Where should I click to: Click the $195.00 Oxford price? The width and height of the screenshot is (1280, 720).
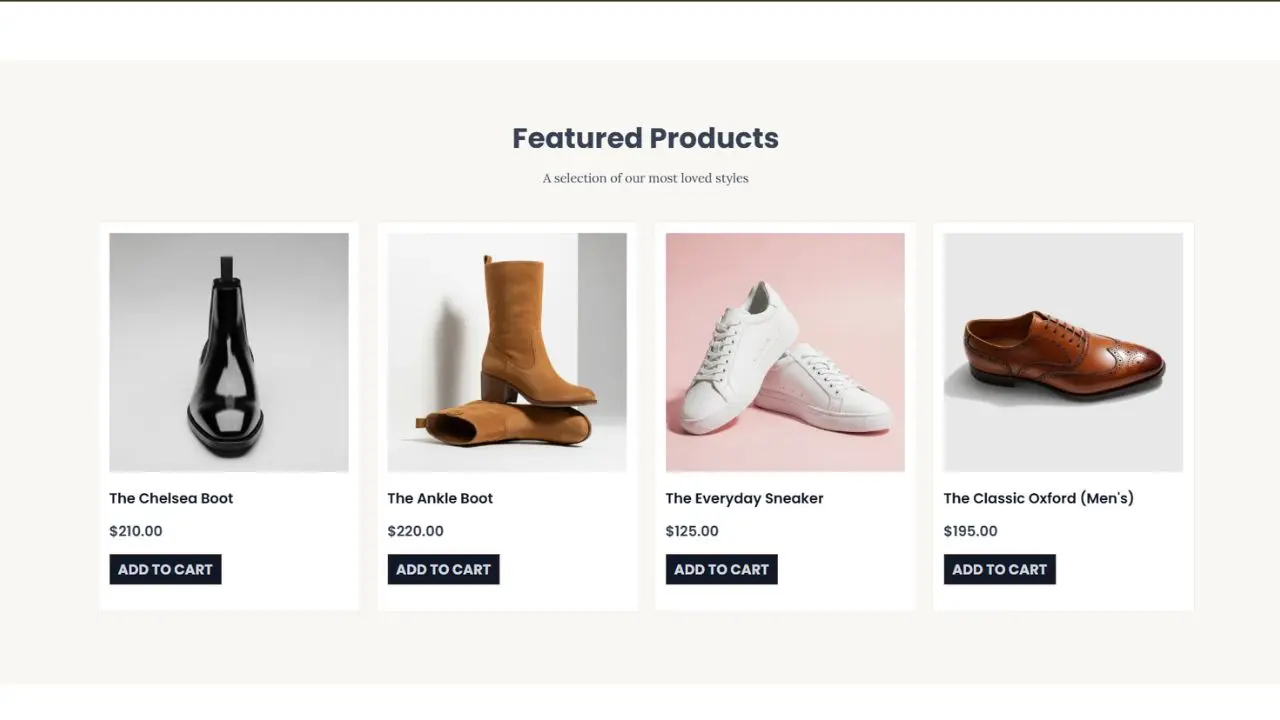970,531
